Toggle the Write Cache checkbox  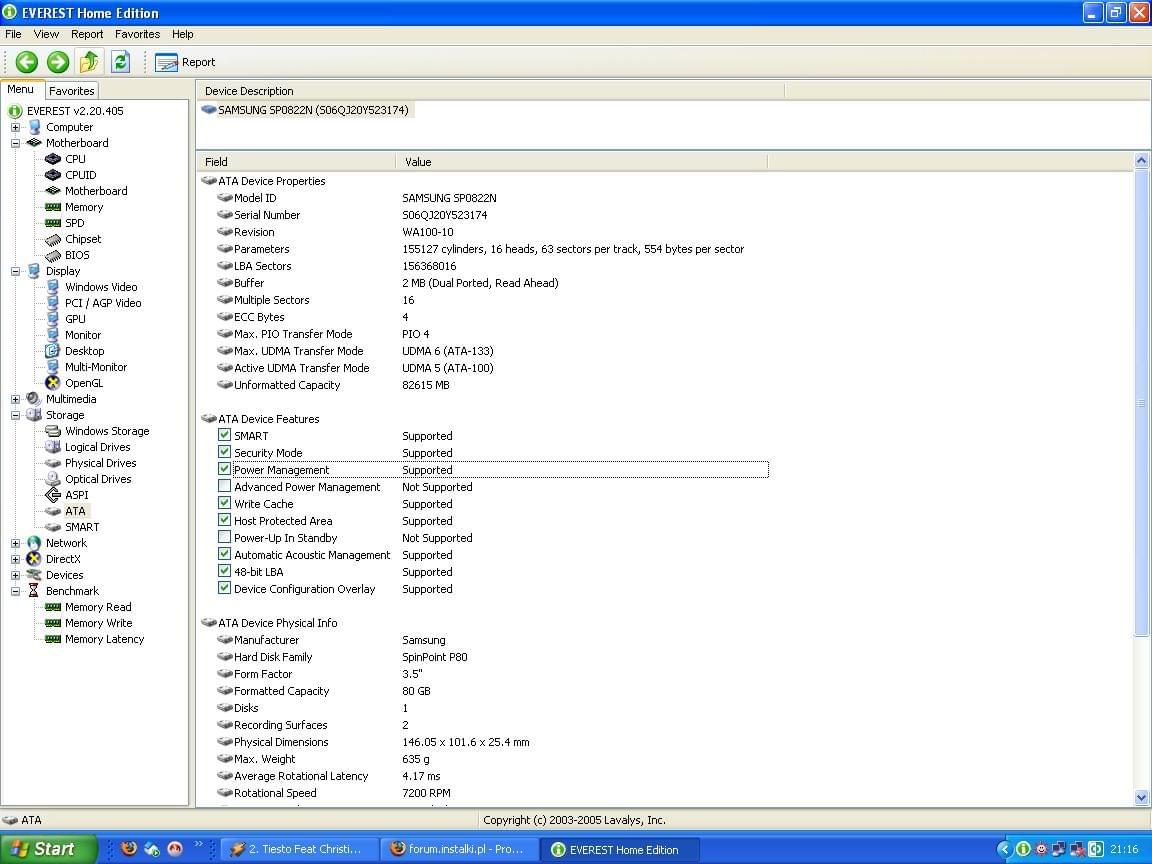tap(224, 503)
